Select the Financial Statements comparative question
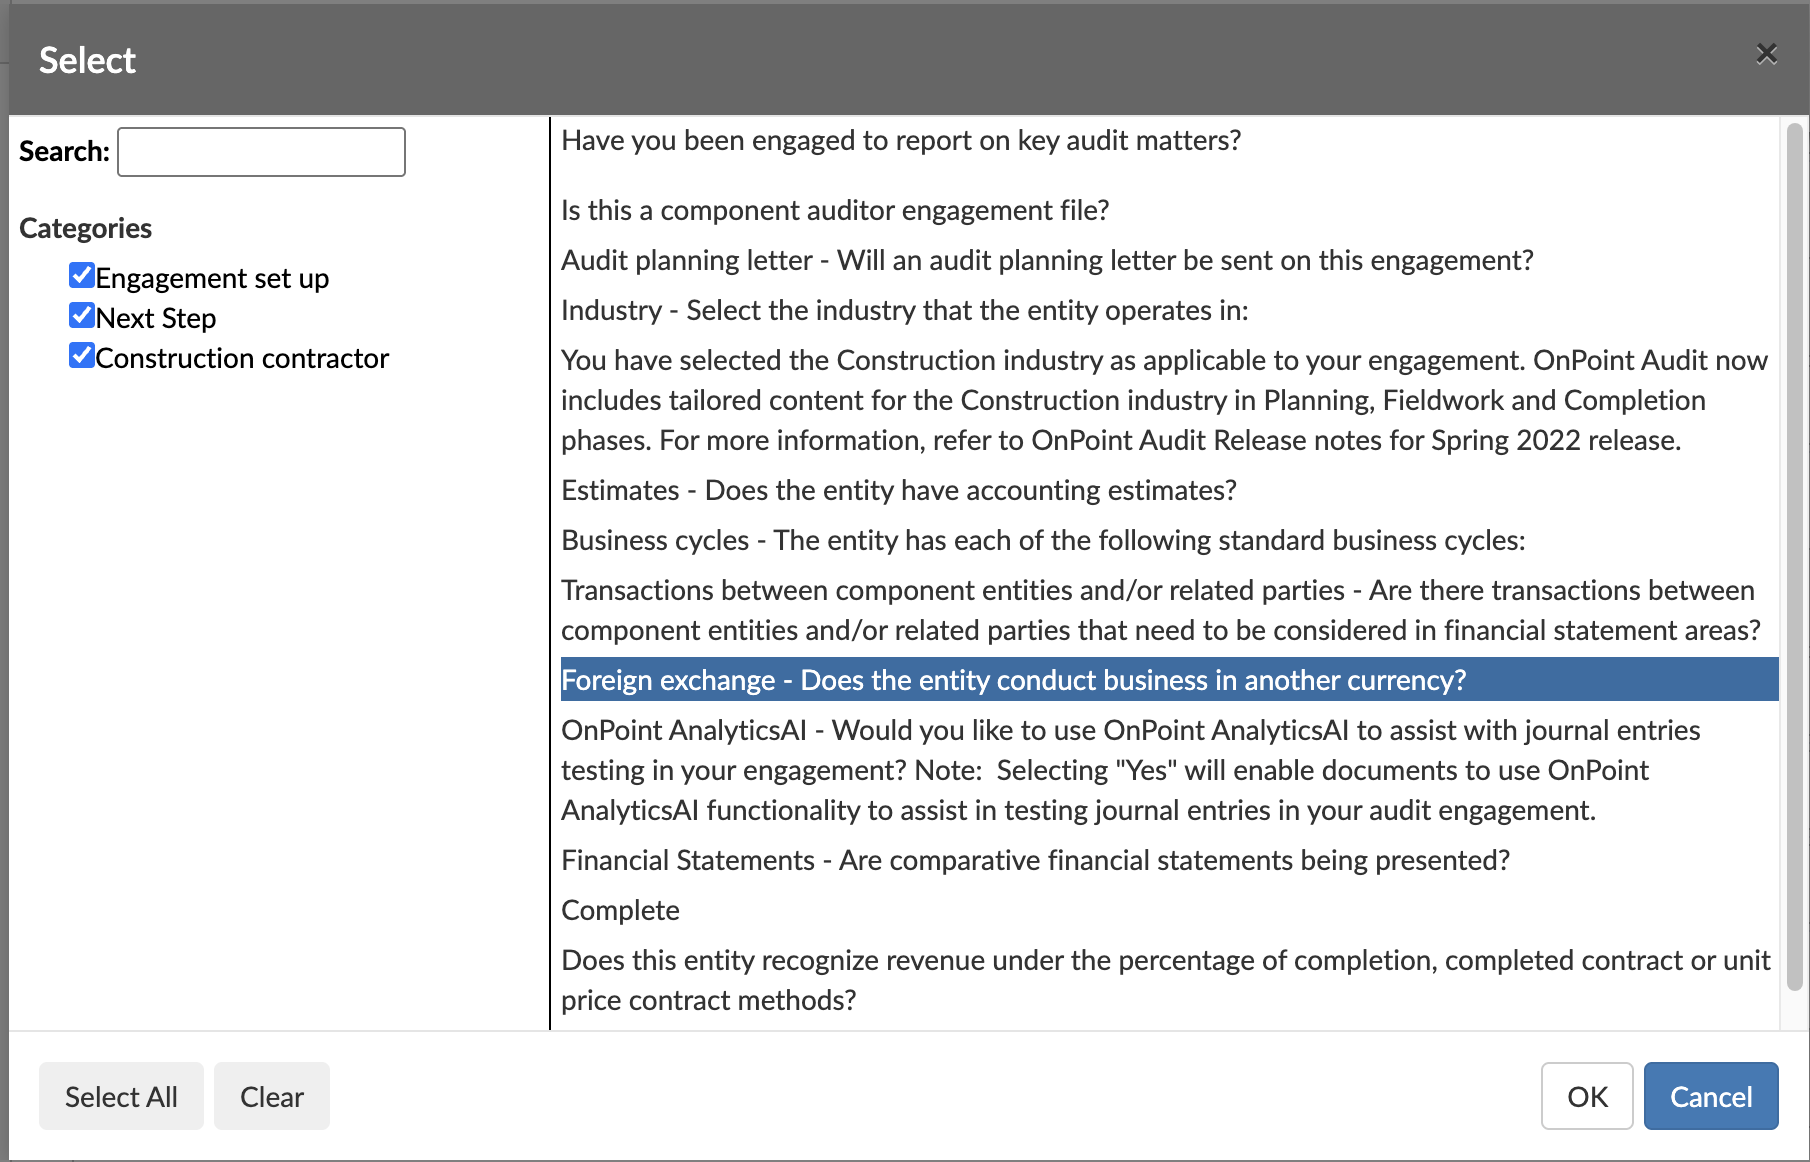The image size is (1810, 1162). 1169,861
